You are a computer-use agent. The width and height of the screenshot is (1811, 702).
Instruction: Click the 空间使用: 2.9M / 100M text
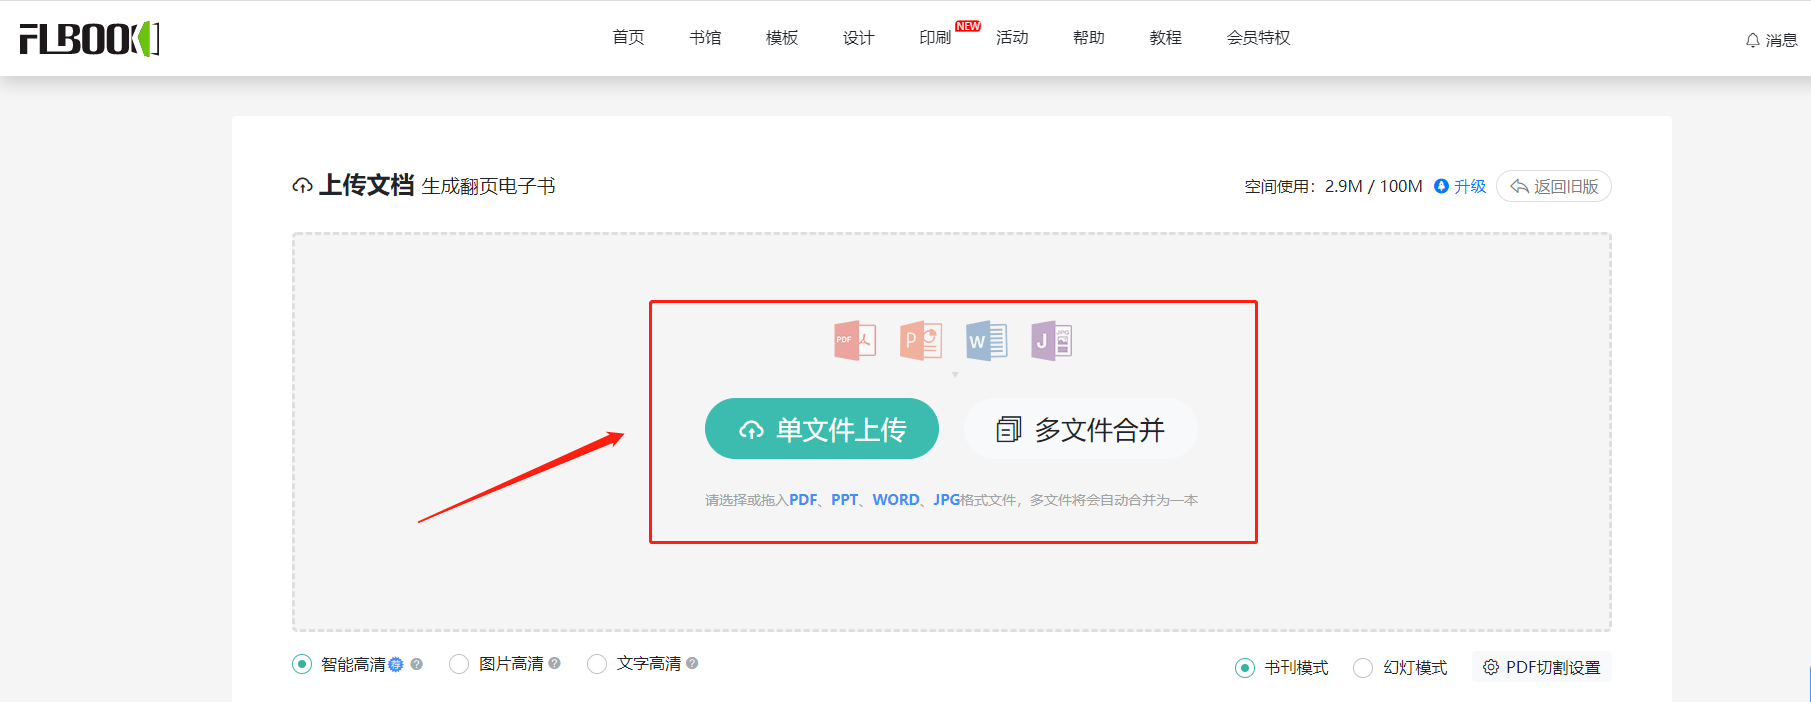point(1333,186)
